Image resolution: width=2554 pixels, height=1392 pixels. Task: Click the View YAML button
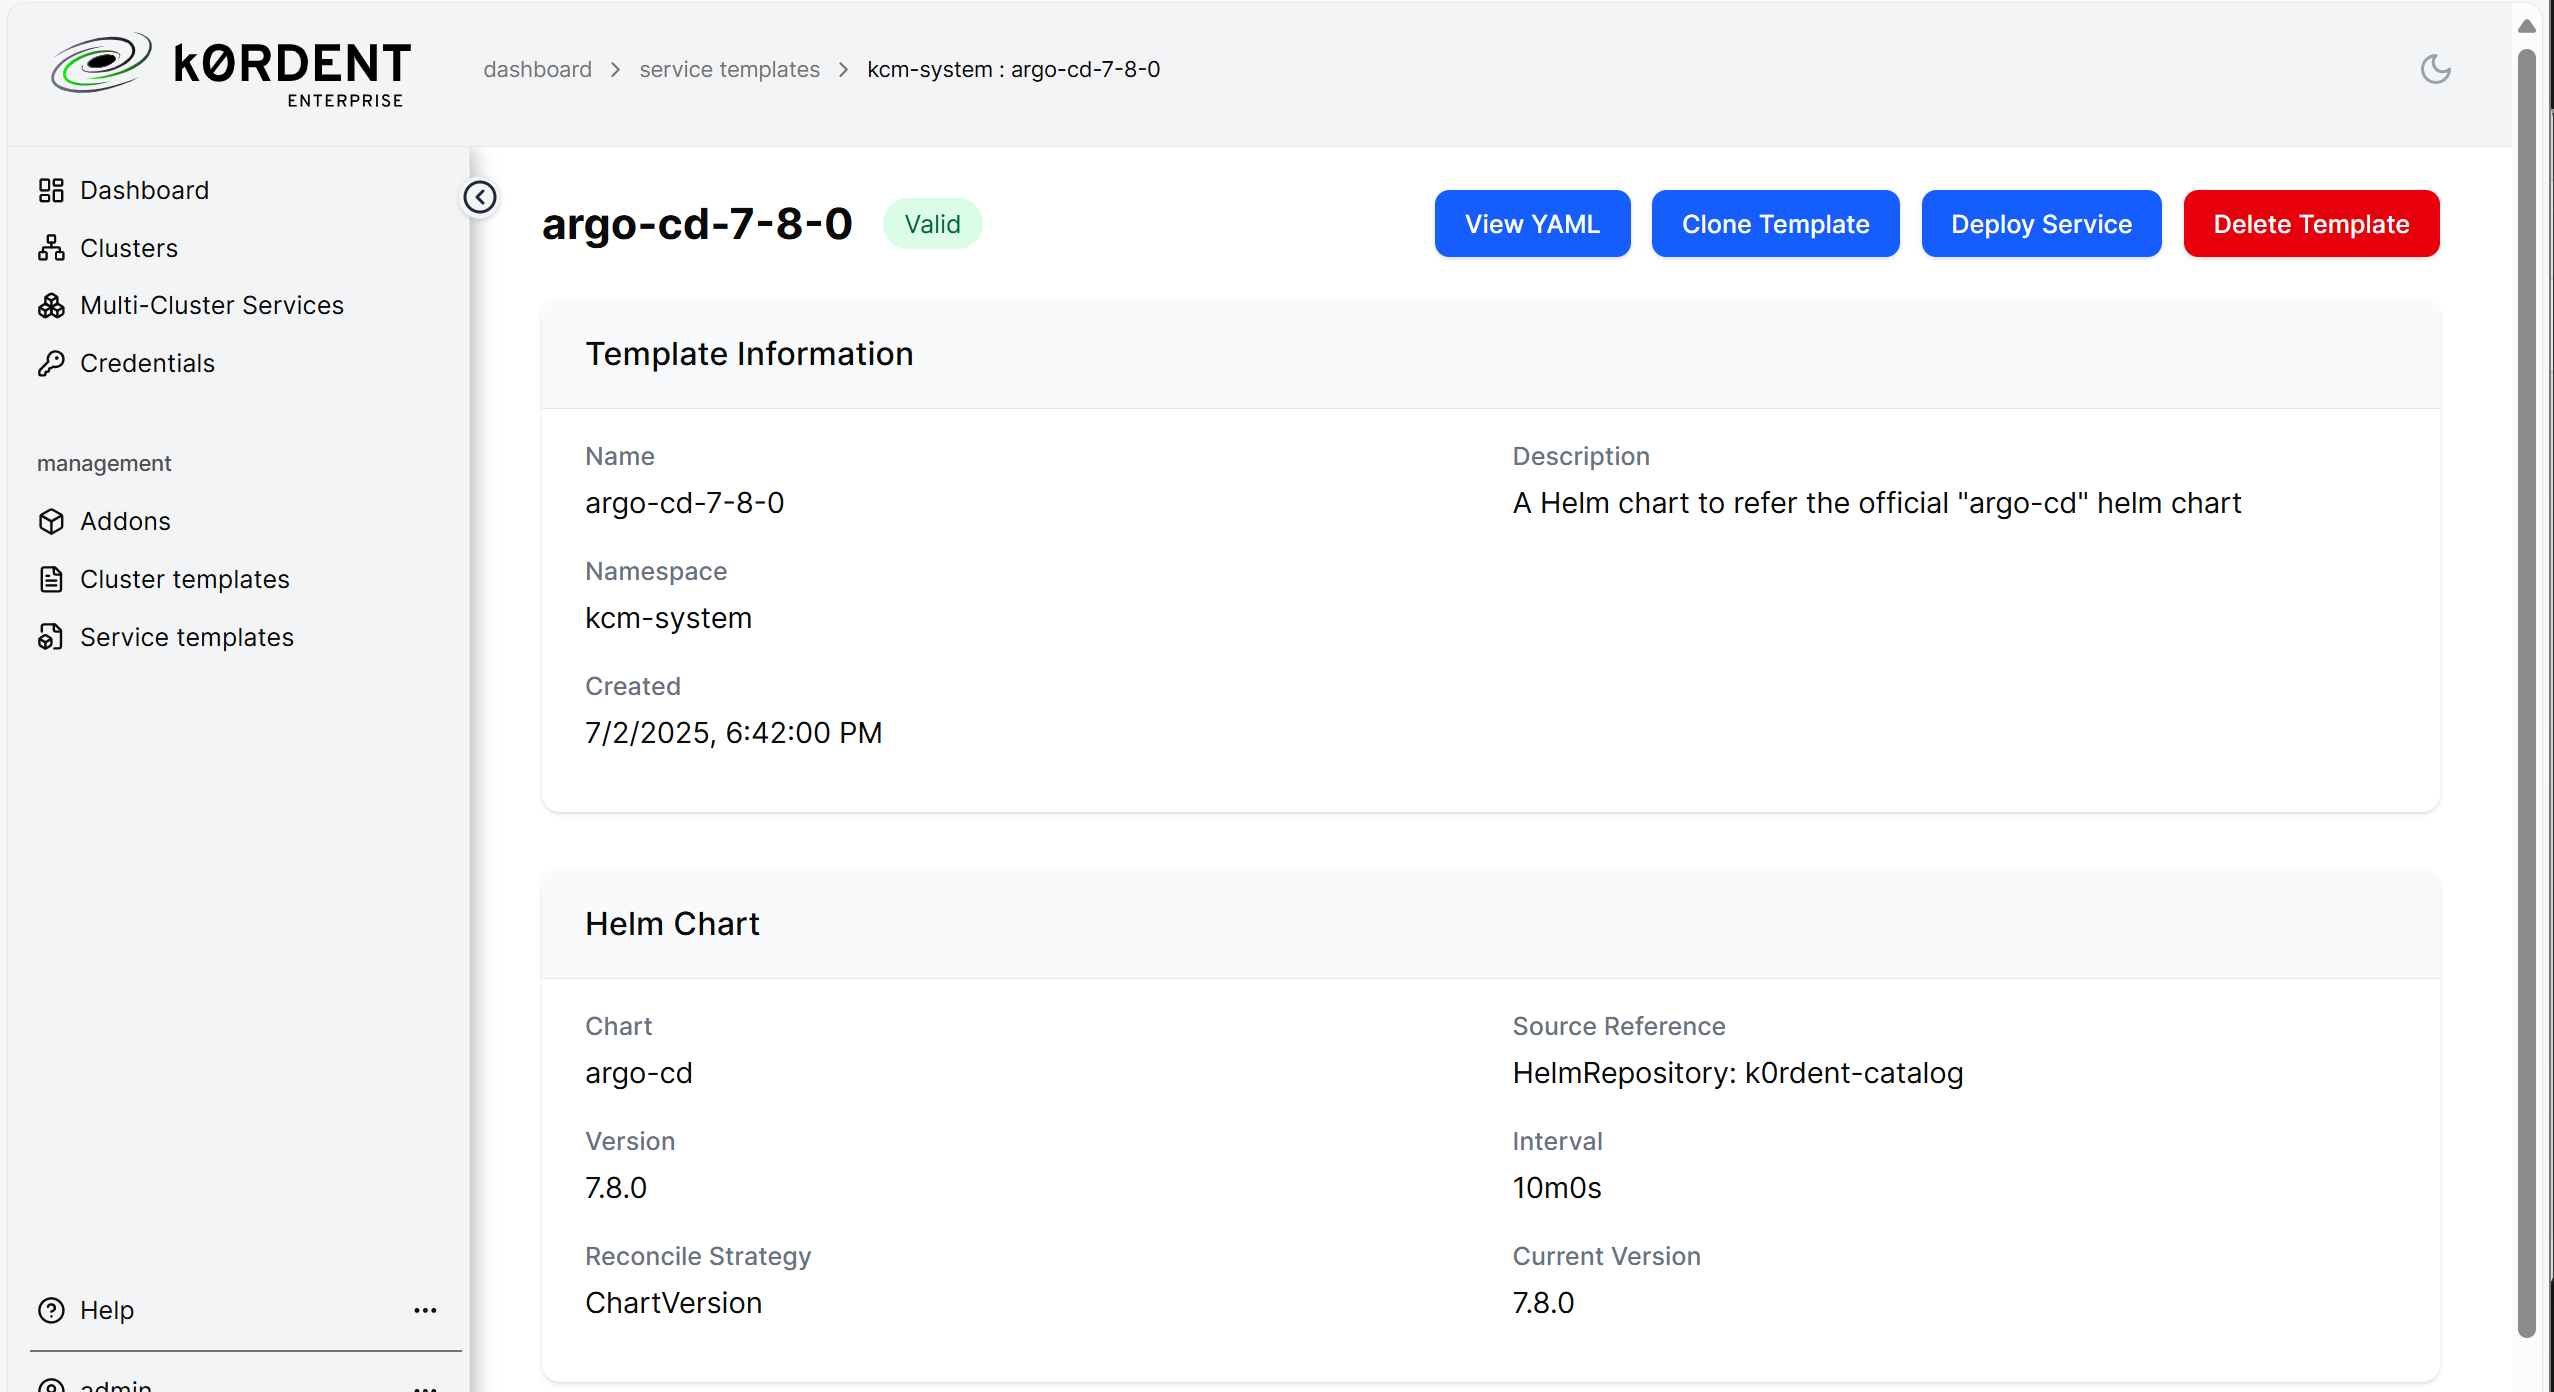point(1532,224)
